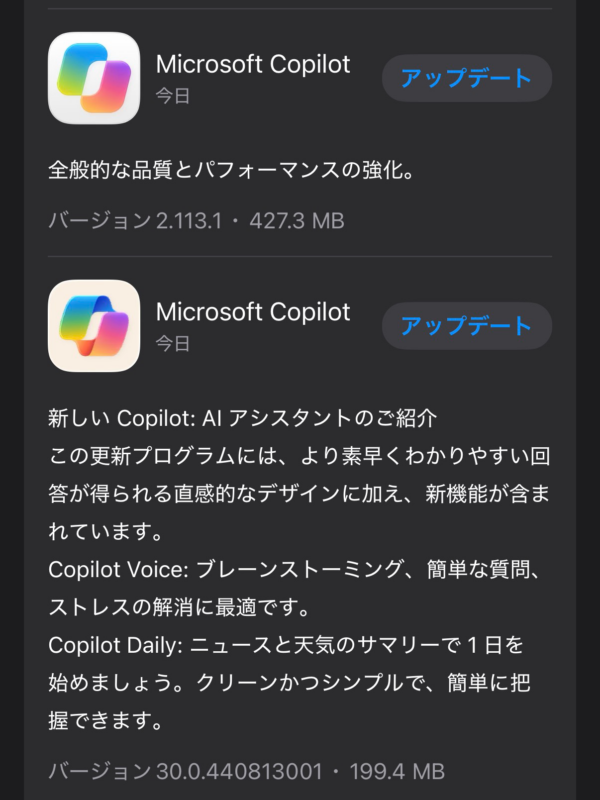Tap the バージョン 30.0.440813001 version label

(185, 771)
